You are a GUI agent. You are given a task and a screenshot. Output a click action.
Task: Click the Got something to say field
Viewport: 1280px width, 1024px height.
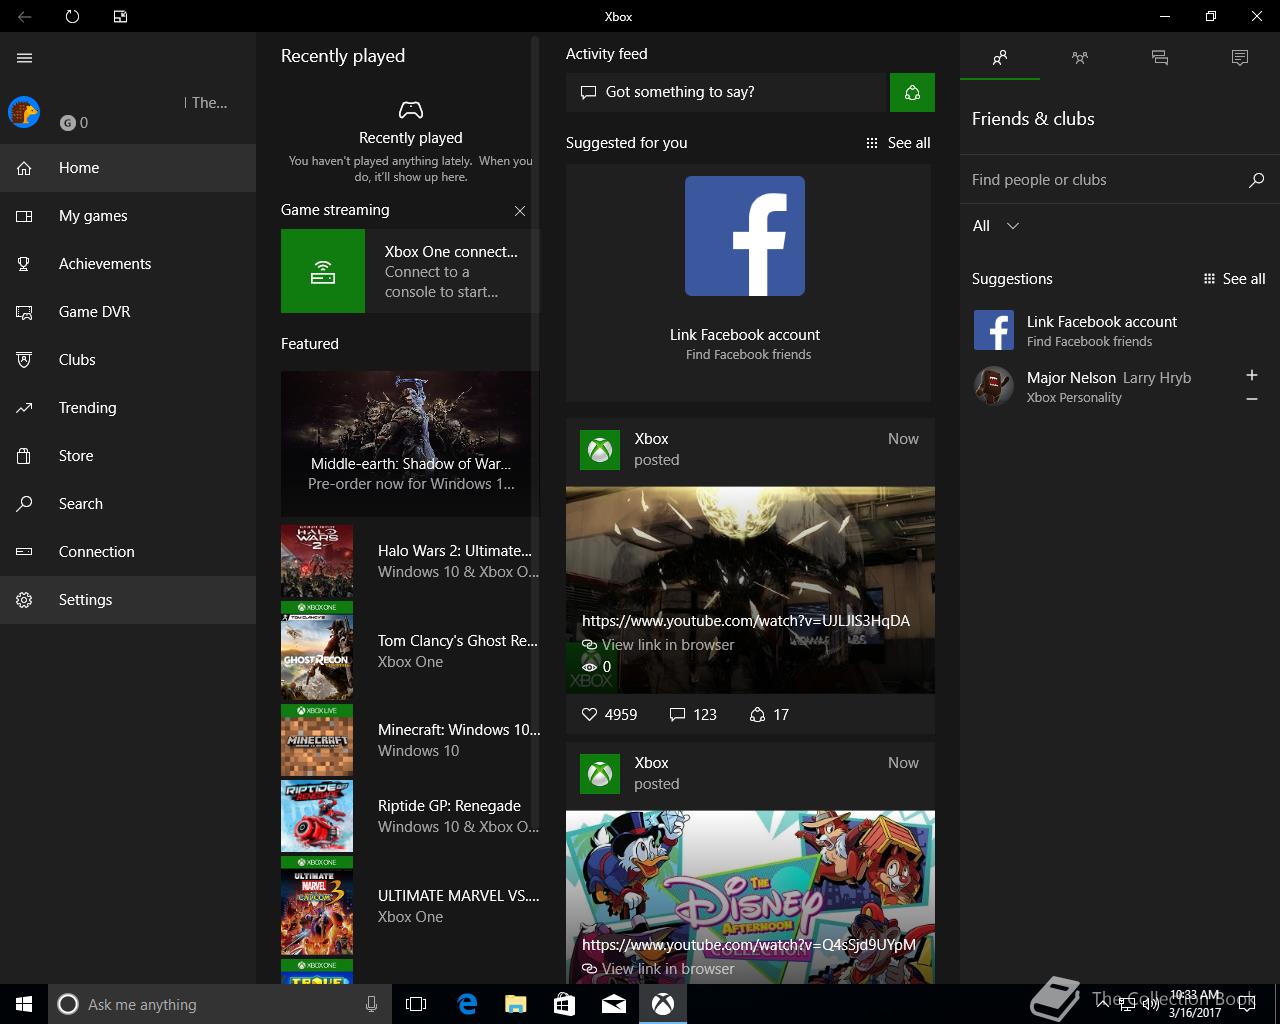click(728, 92)
